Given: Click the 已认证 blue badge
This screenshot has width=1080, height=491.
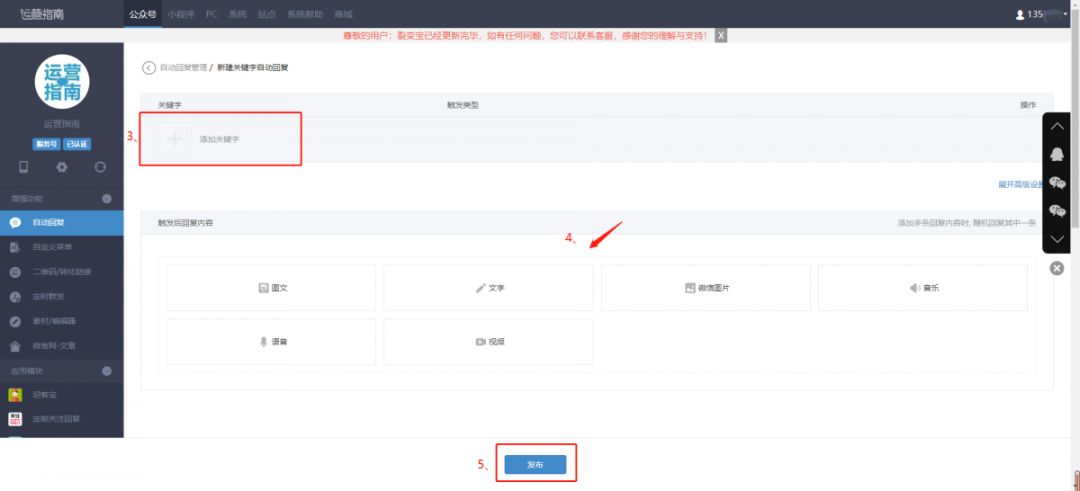Looking at the screenshot, I should [x=77, y=144].
